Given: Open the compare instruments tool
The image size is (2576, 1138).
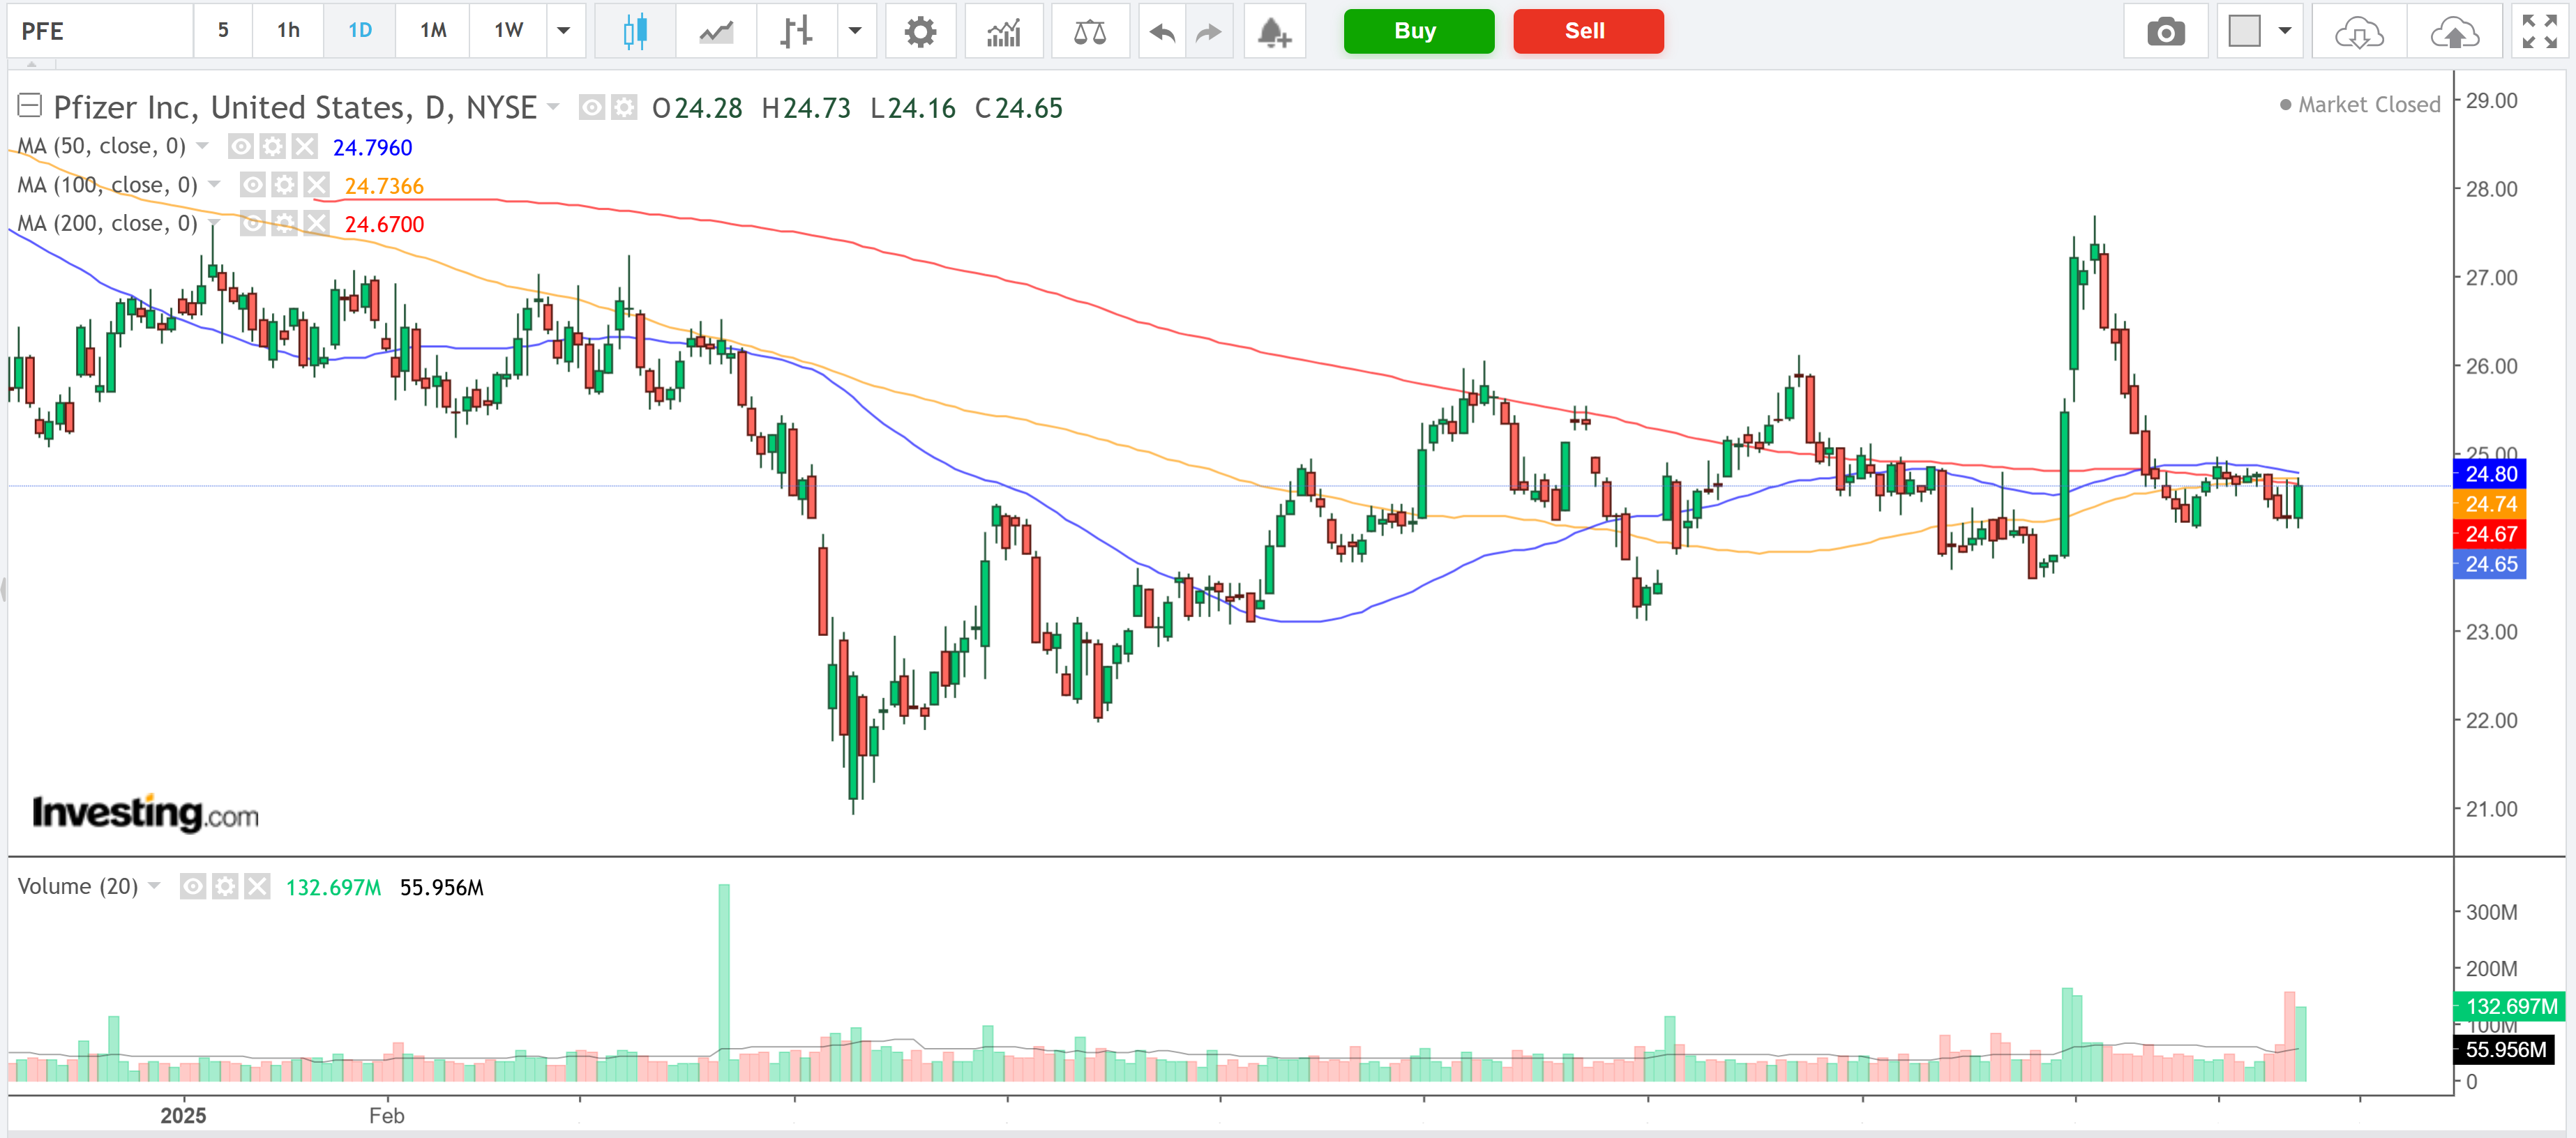Looking at the screenshot, I should pos(1090,31).
